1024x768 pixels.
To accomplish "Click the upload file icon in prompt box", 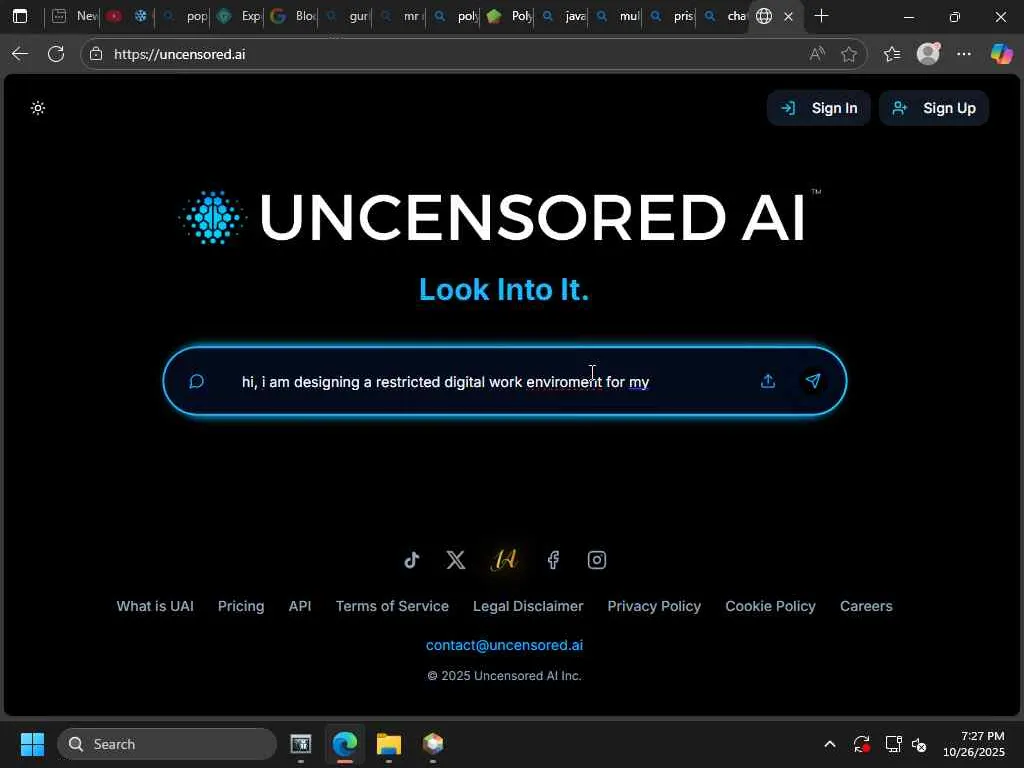I will [768, 381].
